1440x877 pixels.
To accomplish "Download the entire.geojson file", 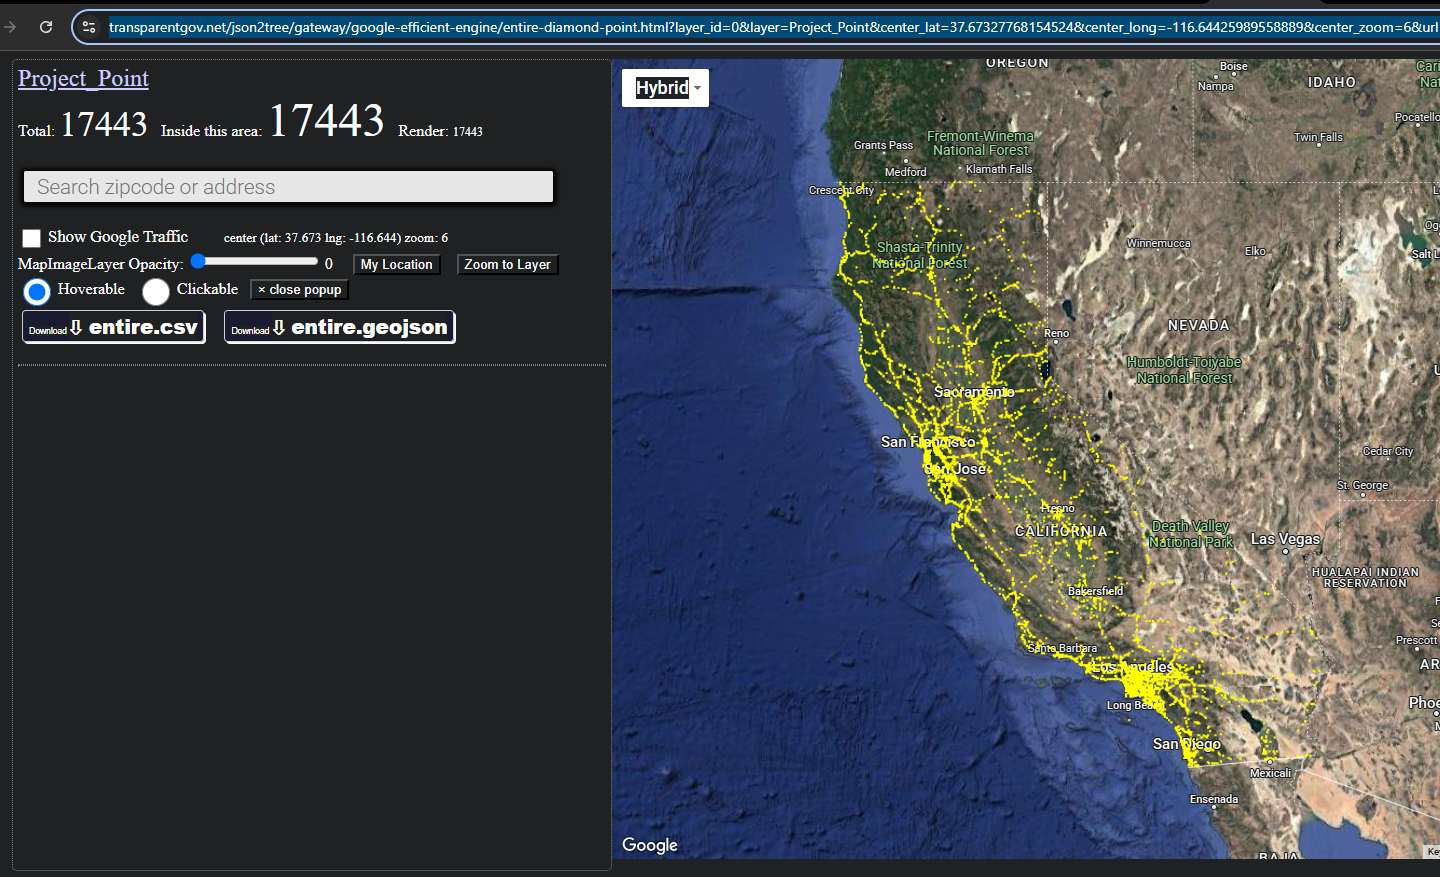I will 340,327.
